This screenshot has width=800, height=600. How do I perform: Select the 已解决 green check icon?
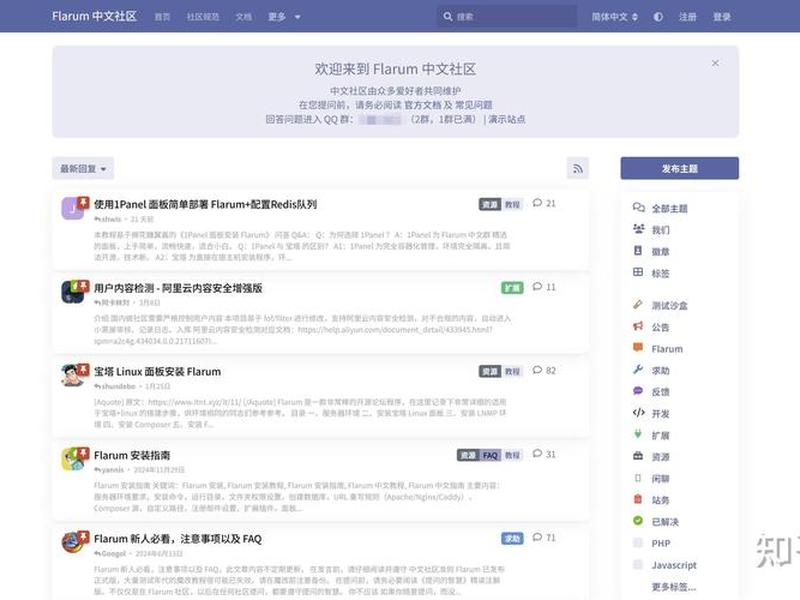(638, 521)
